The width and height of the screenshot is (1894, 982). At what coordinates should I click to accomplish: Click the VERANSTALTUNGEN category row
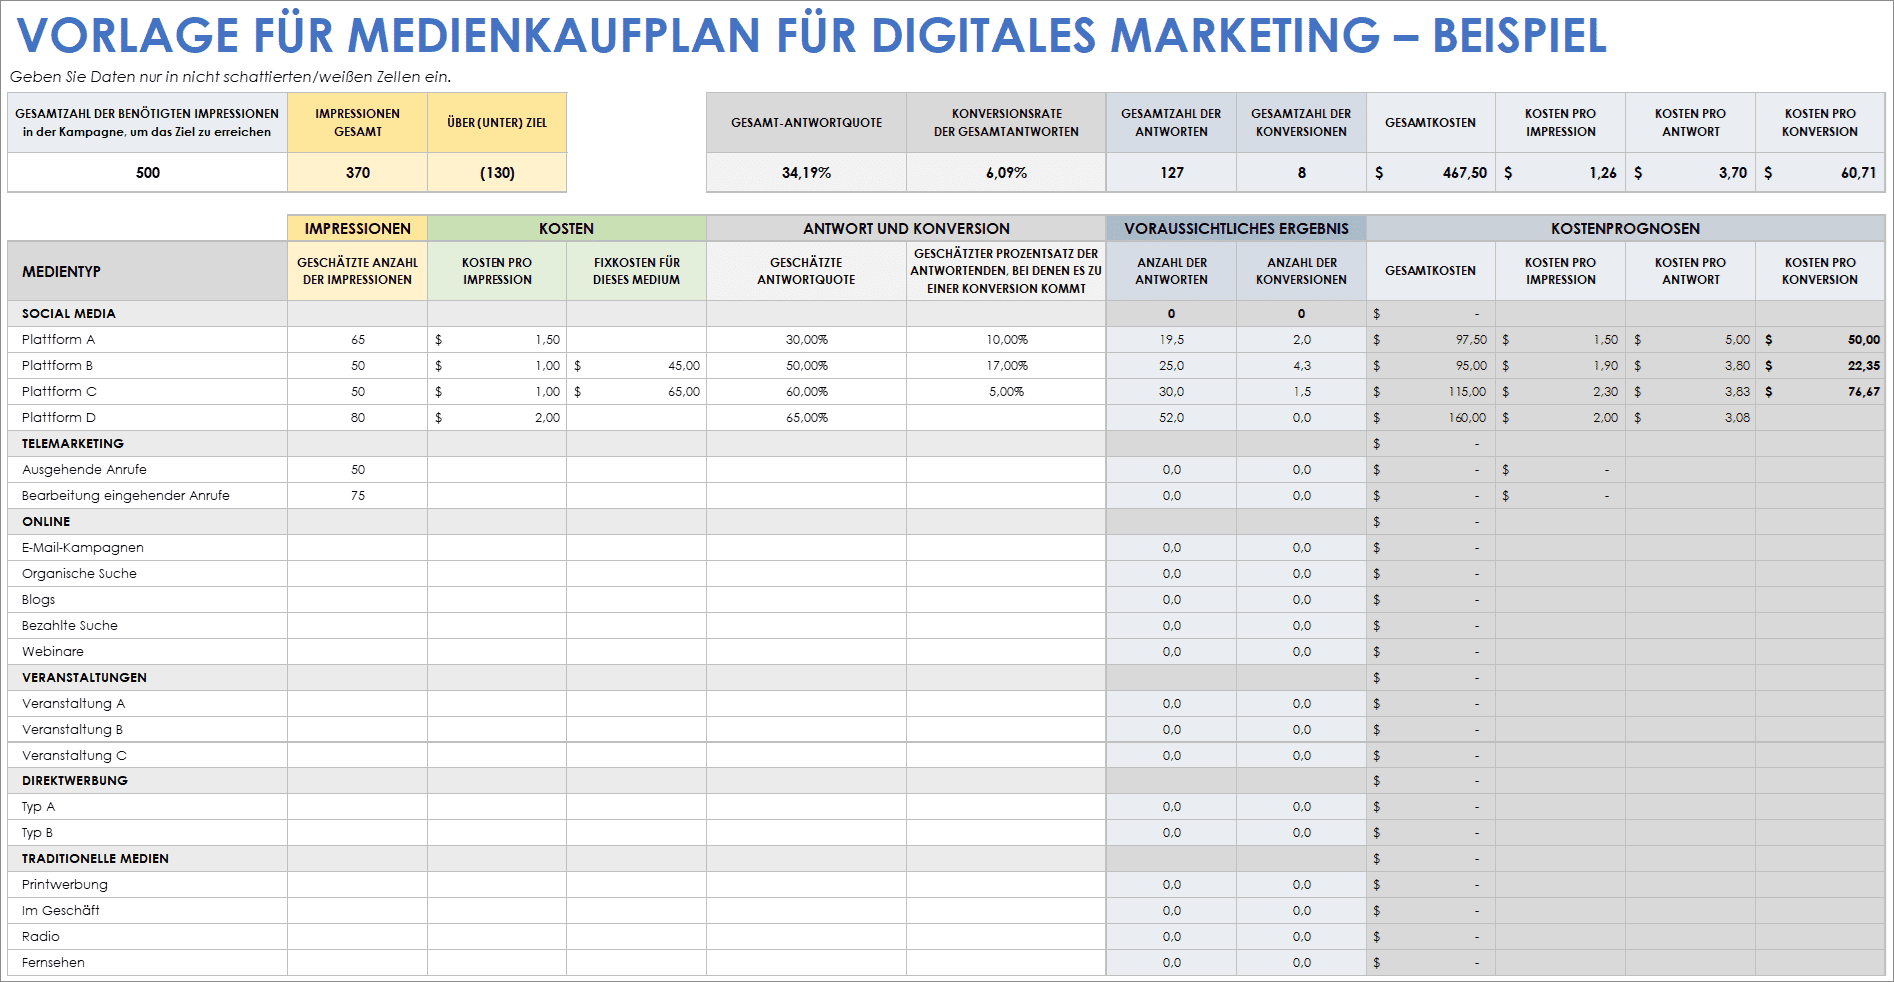pyautogui.click(x=147, y=677)
